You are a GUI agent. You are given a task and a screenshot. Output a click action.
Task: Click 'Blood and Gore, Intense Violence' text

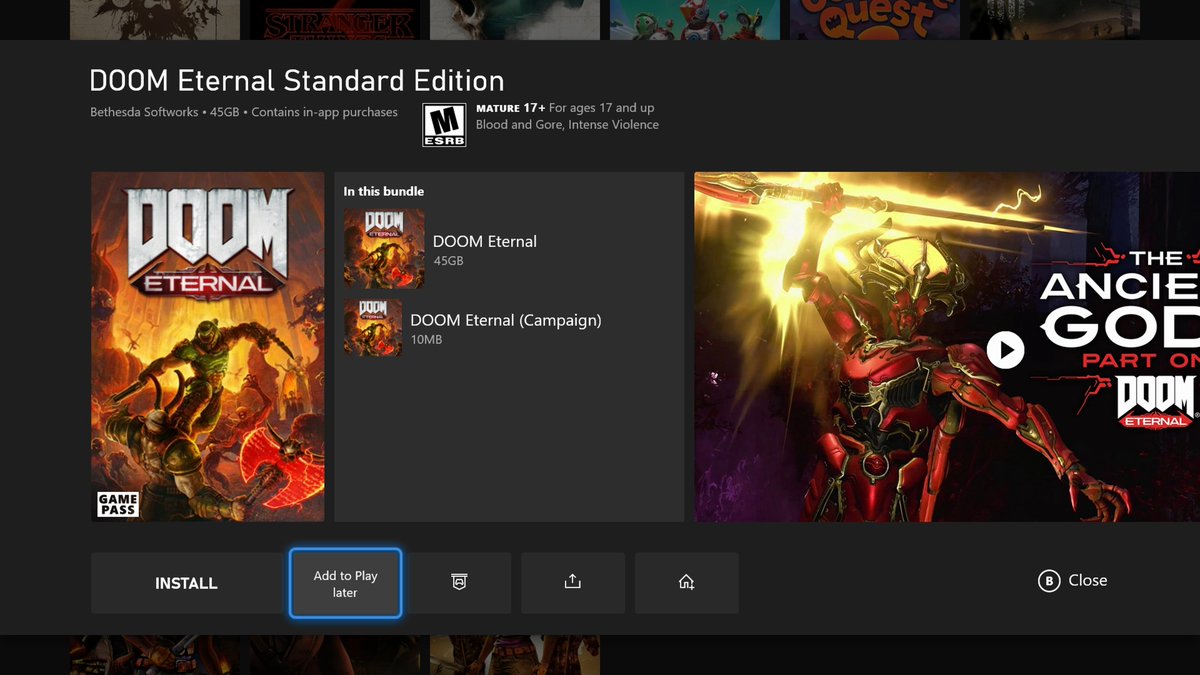(567, 125)
